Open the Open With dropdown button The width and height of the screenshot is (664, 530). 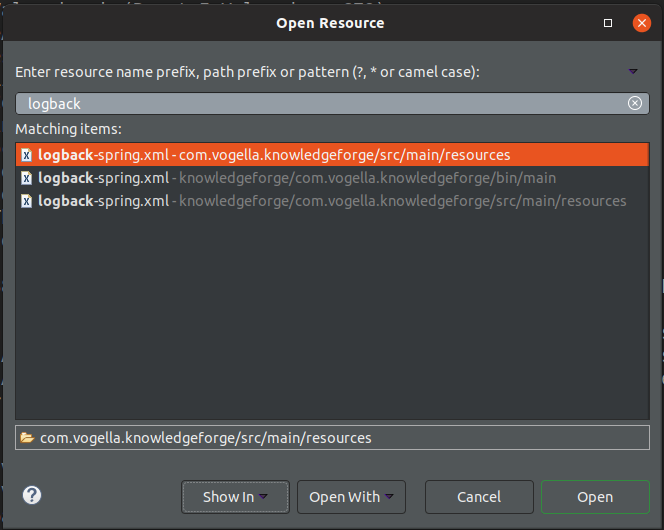(351, 497)
